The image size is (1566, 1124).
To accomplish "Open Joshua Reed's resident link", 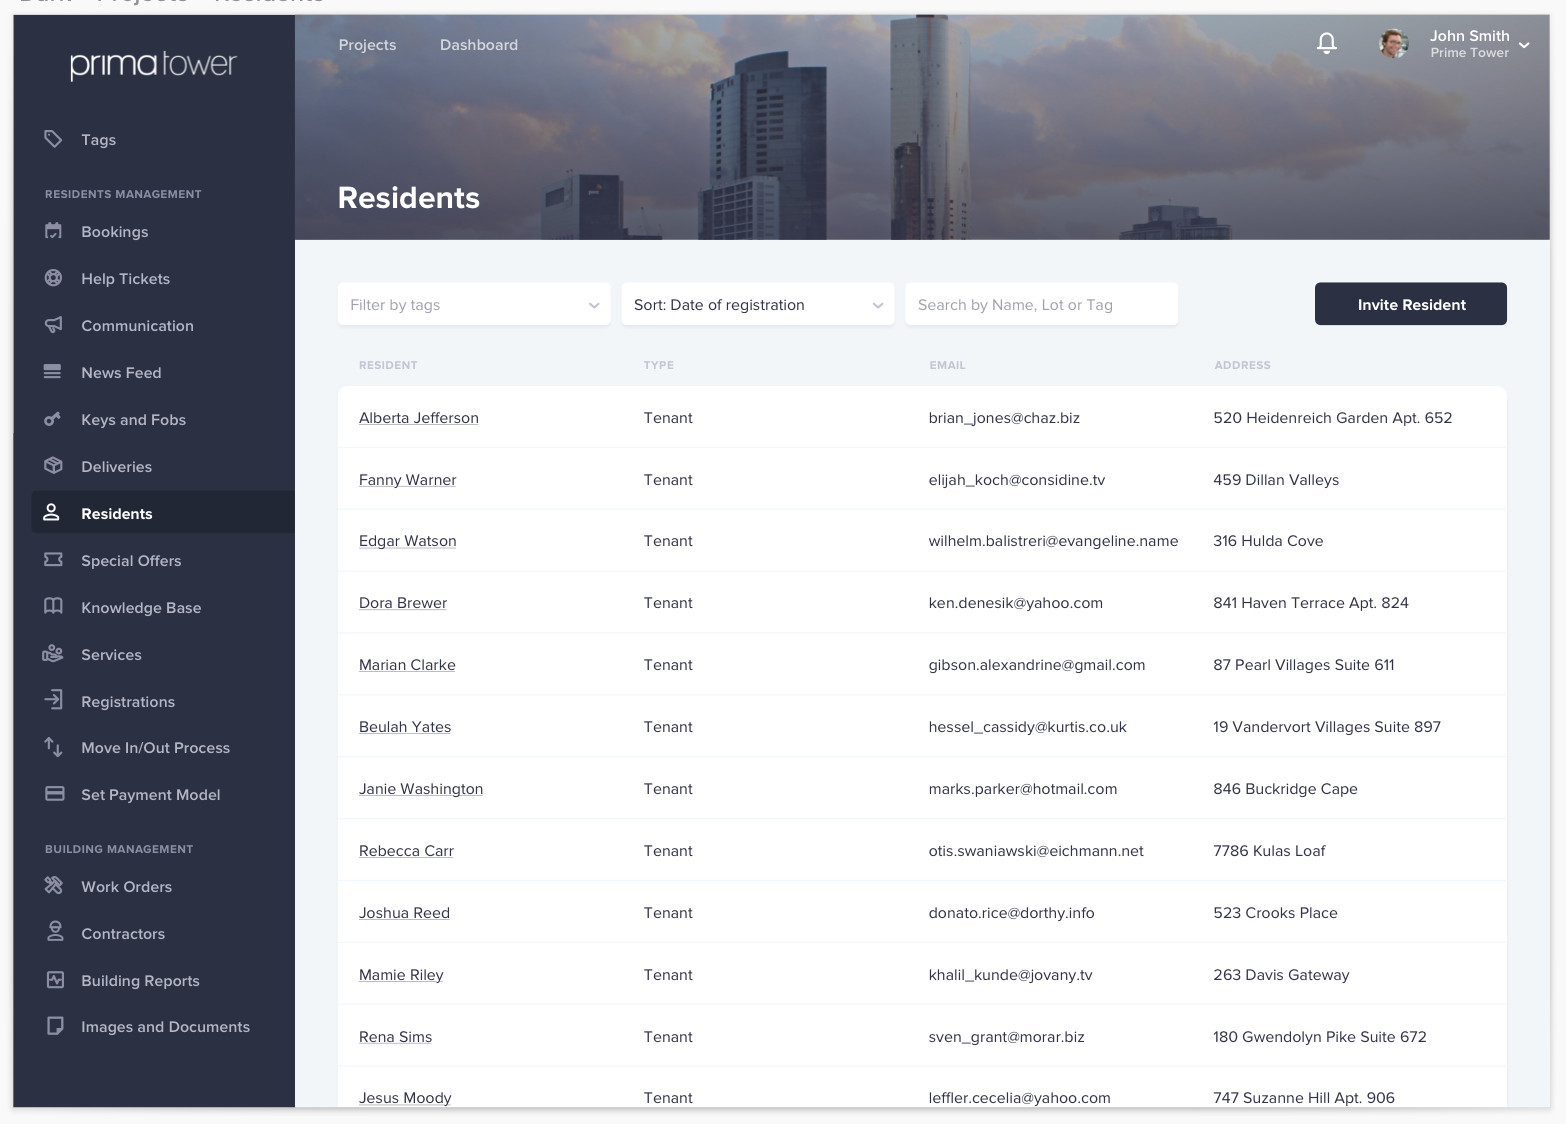I will click(x=404, y=913).
